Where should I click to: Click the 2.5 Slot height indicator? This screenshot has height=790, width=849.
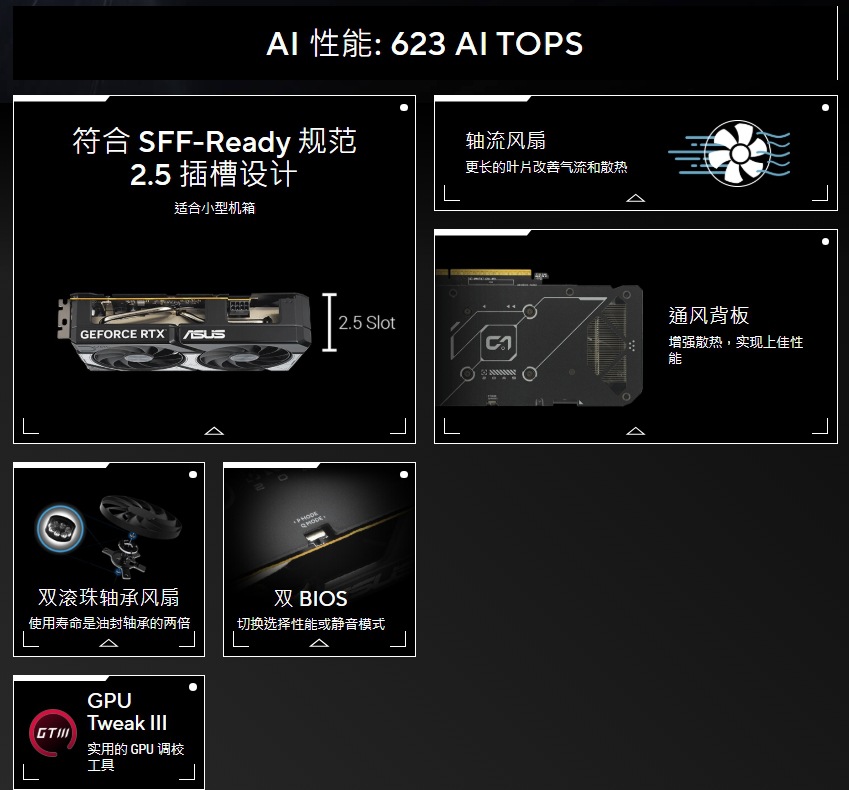tap(359, 323)
